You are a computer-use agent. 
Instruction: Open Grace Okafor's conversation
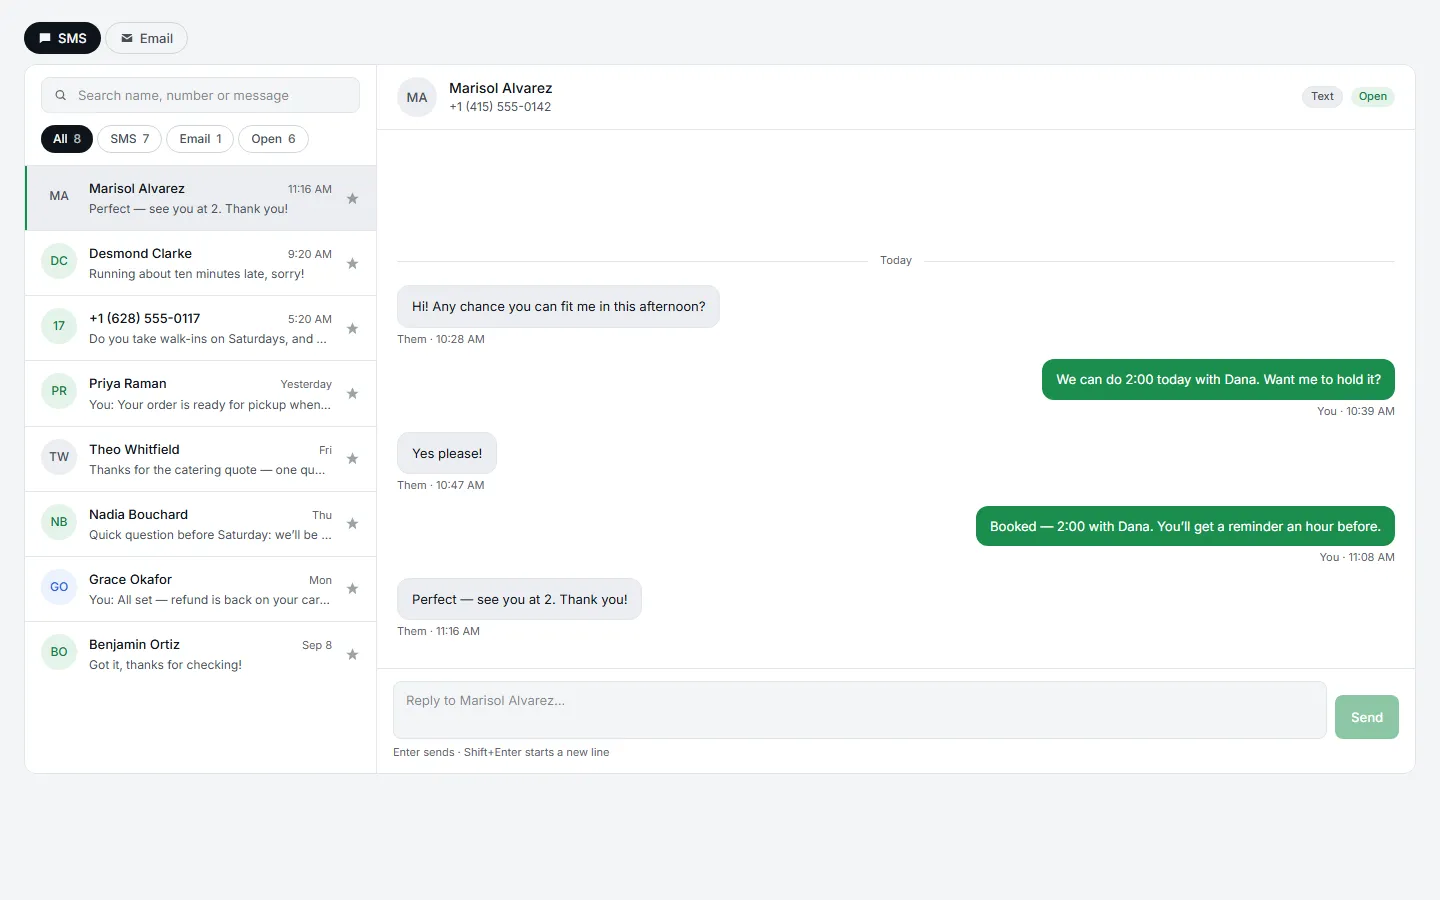click(201, 589)
